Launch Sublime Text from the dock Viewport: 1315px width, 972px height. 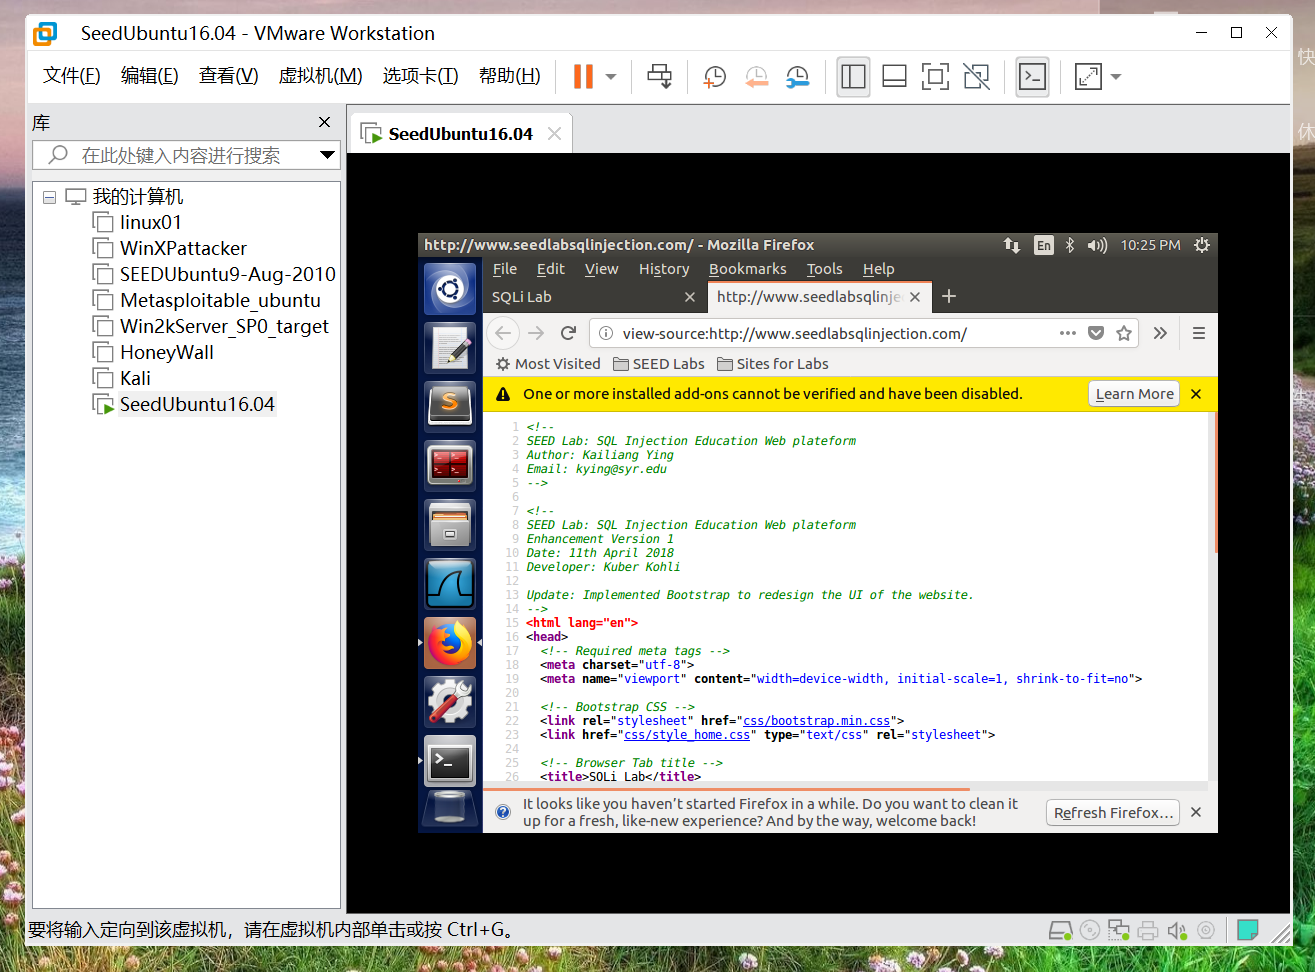tap(450, 407)
